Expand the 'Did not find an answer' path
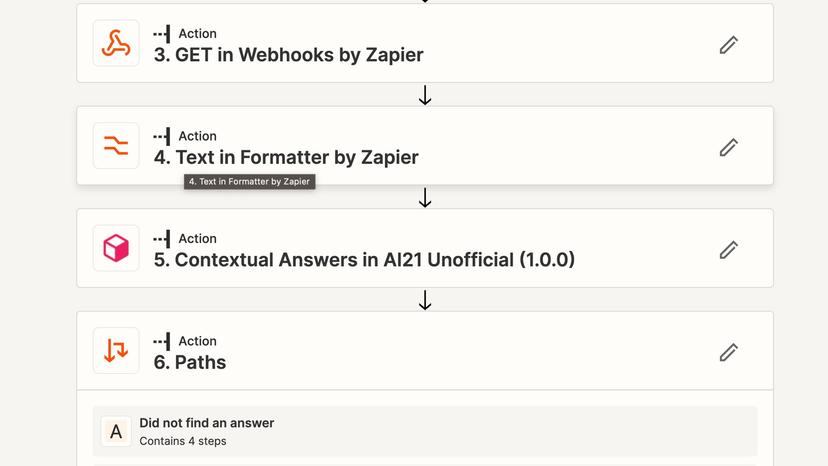Screen dimensions: 828x466 207,423
